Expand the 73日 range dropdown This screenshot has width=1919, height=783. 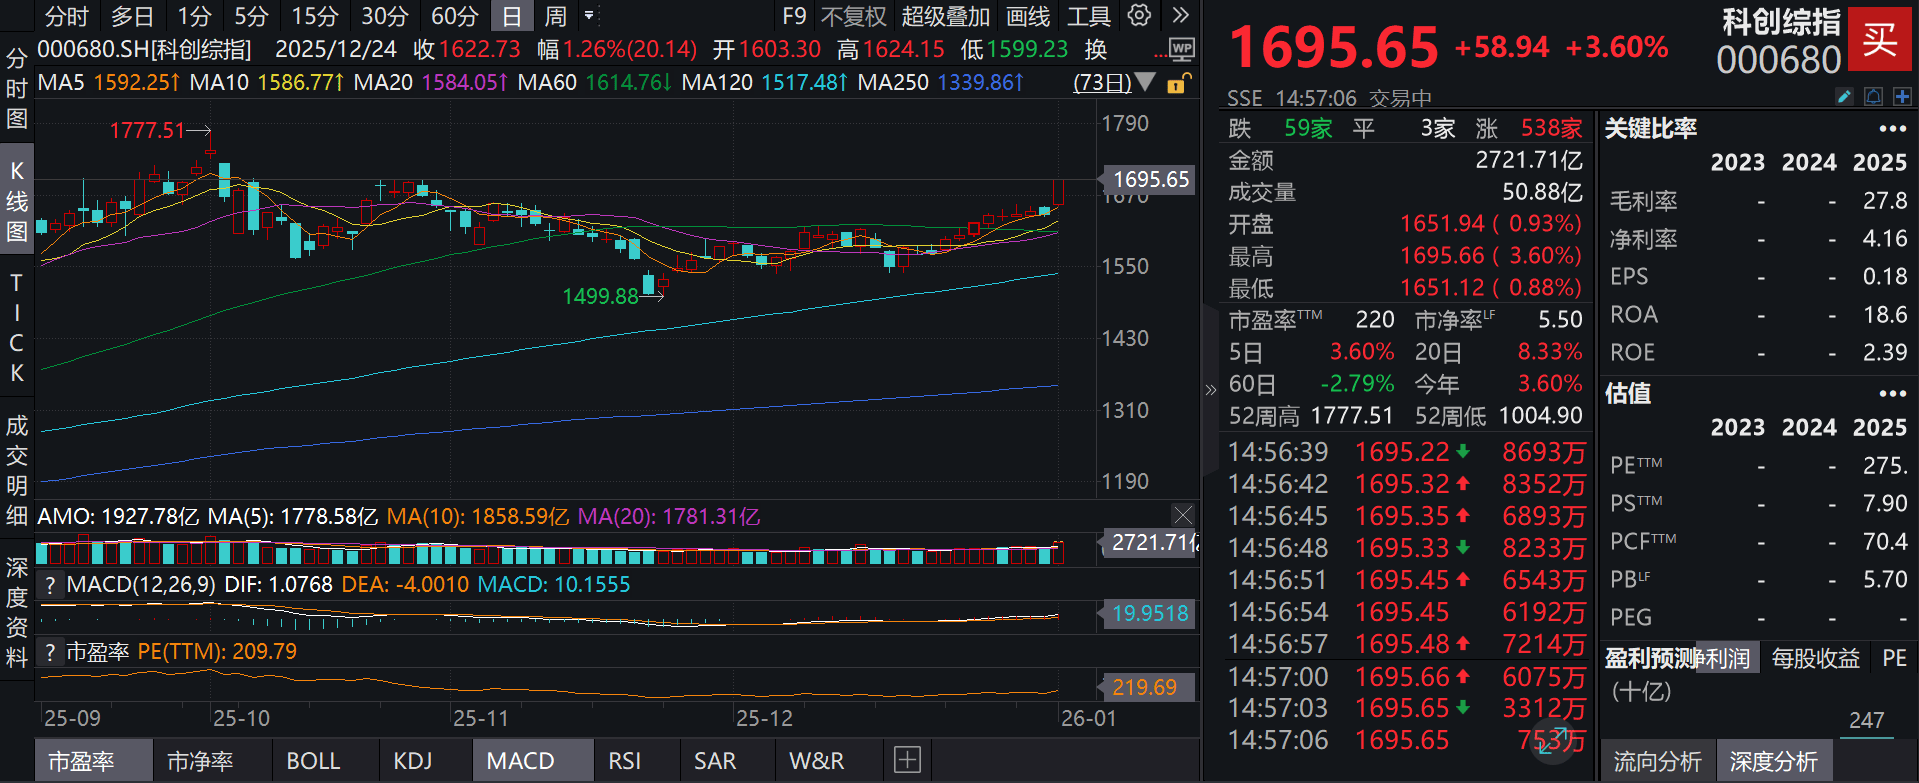(x=1145, y=82)
